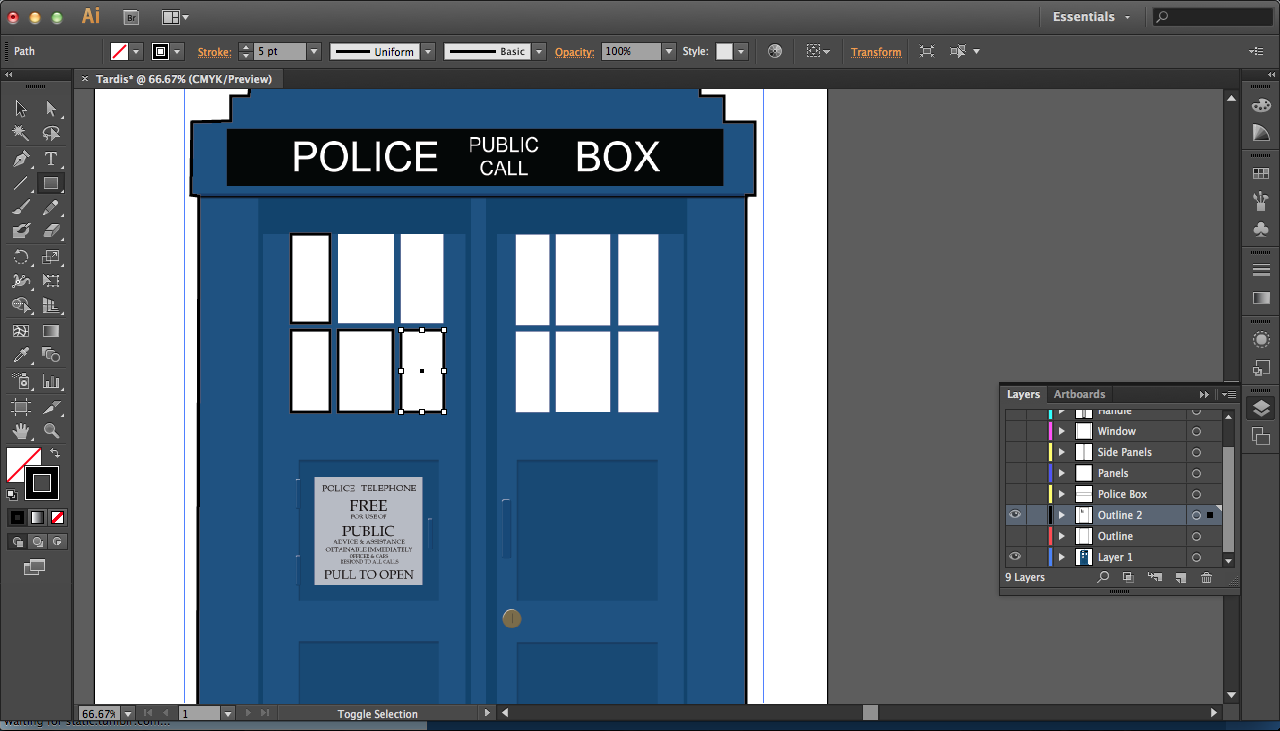This screenshot has width=1280, height=731.
Task: Select the Layers tab
Action: (x=1023, y=394)
